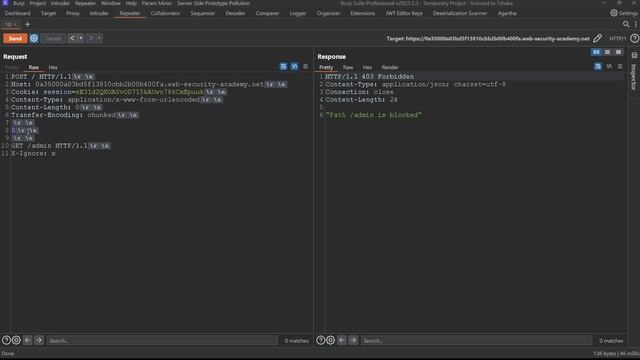Open the Repeater tab options kebab menu
Viewport: 640px width, 360px height.
point(636,24)
